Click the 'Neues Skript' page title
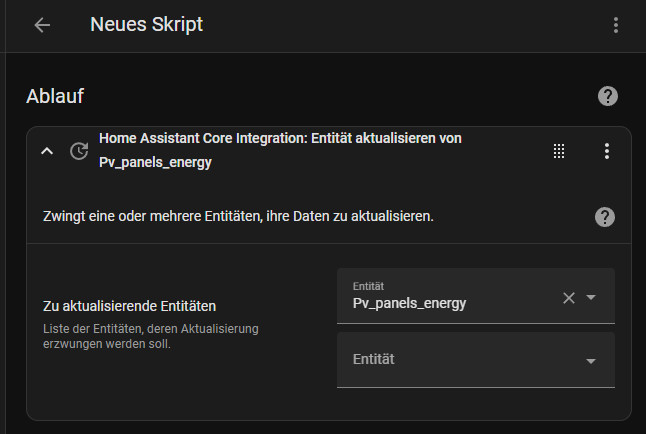Viewport: 646px width, 434px height. click(146, 25)
